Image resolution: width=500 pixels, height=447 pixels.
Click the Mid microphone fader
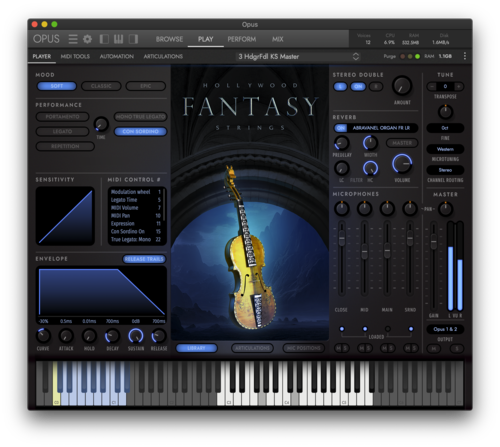click(364, 252)
